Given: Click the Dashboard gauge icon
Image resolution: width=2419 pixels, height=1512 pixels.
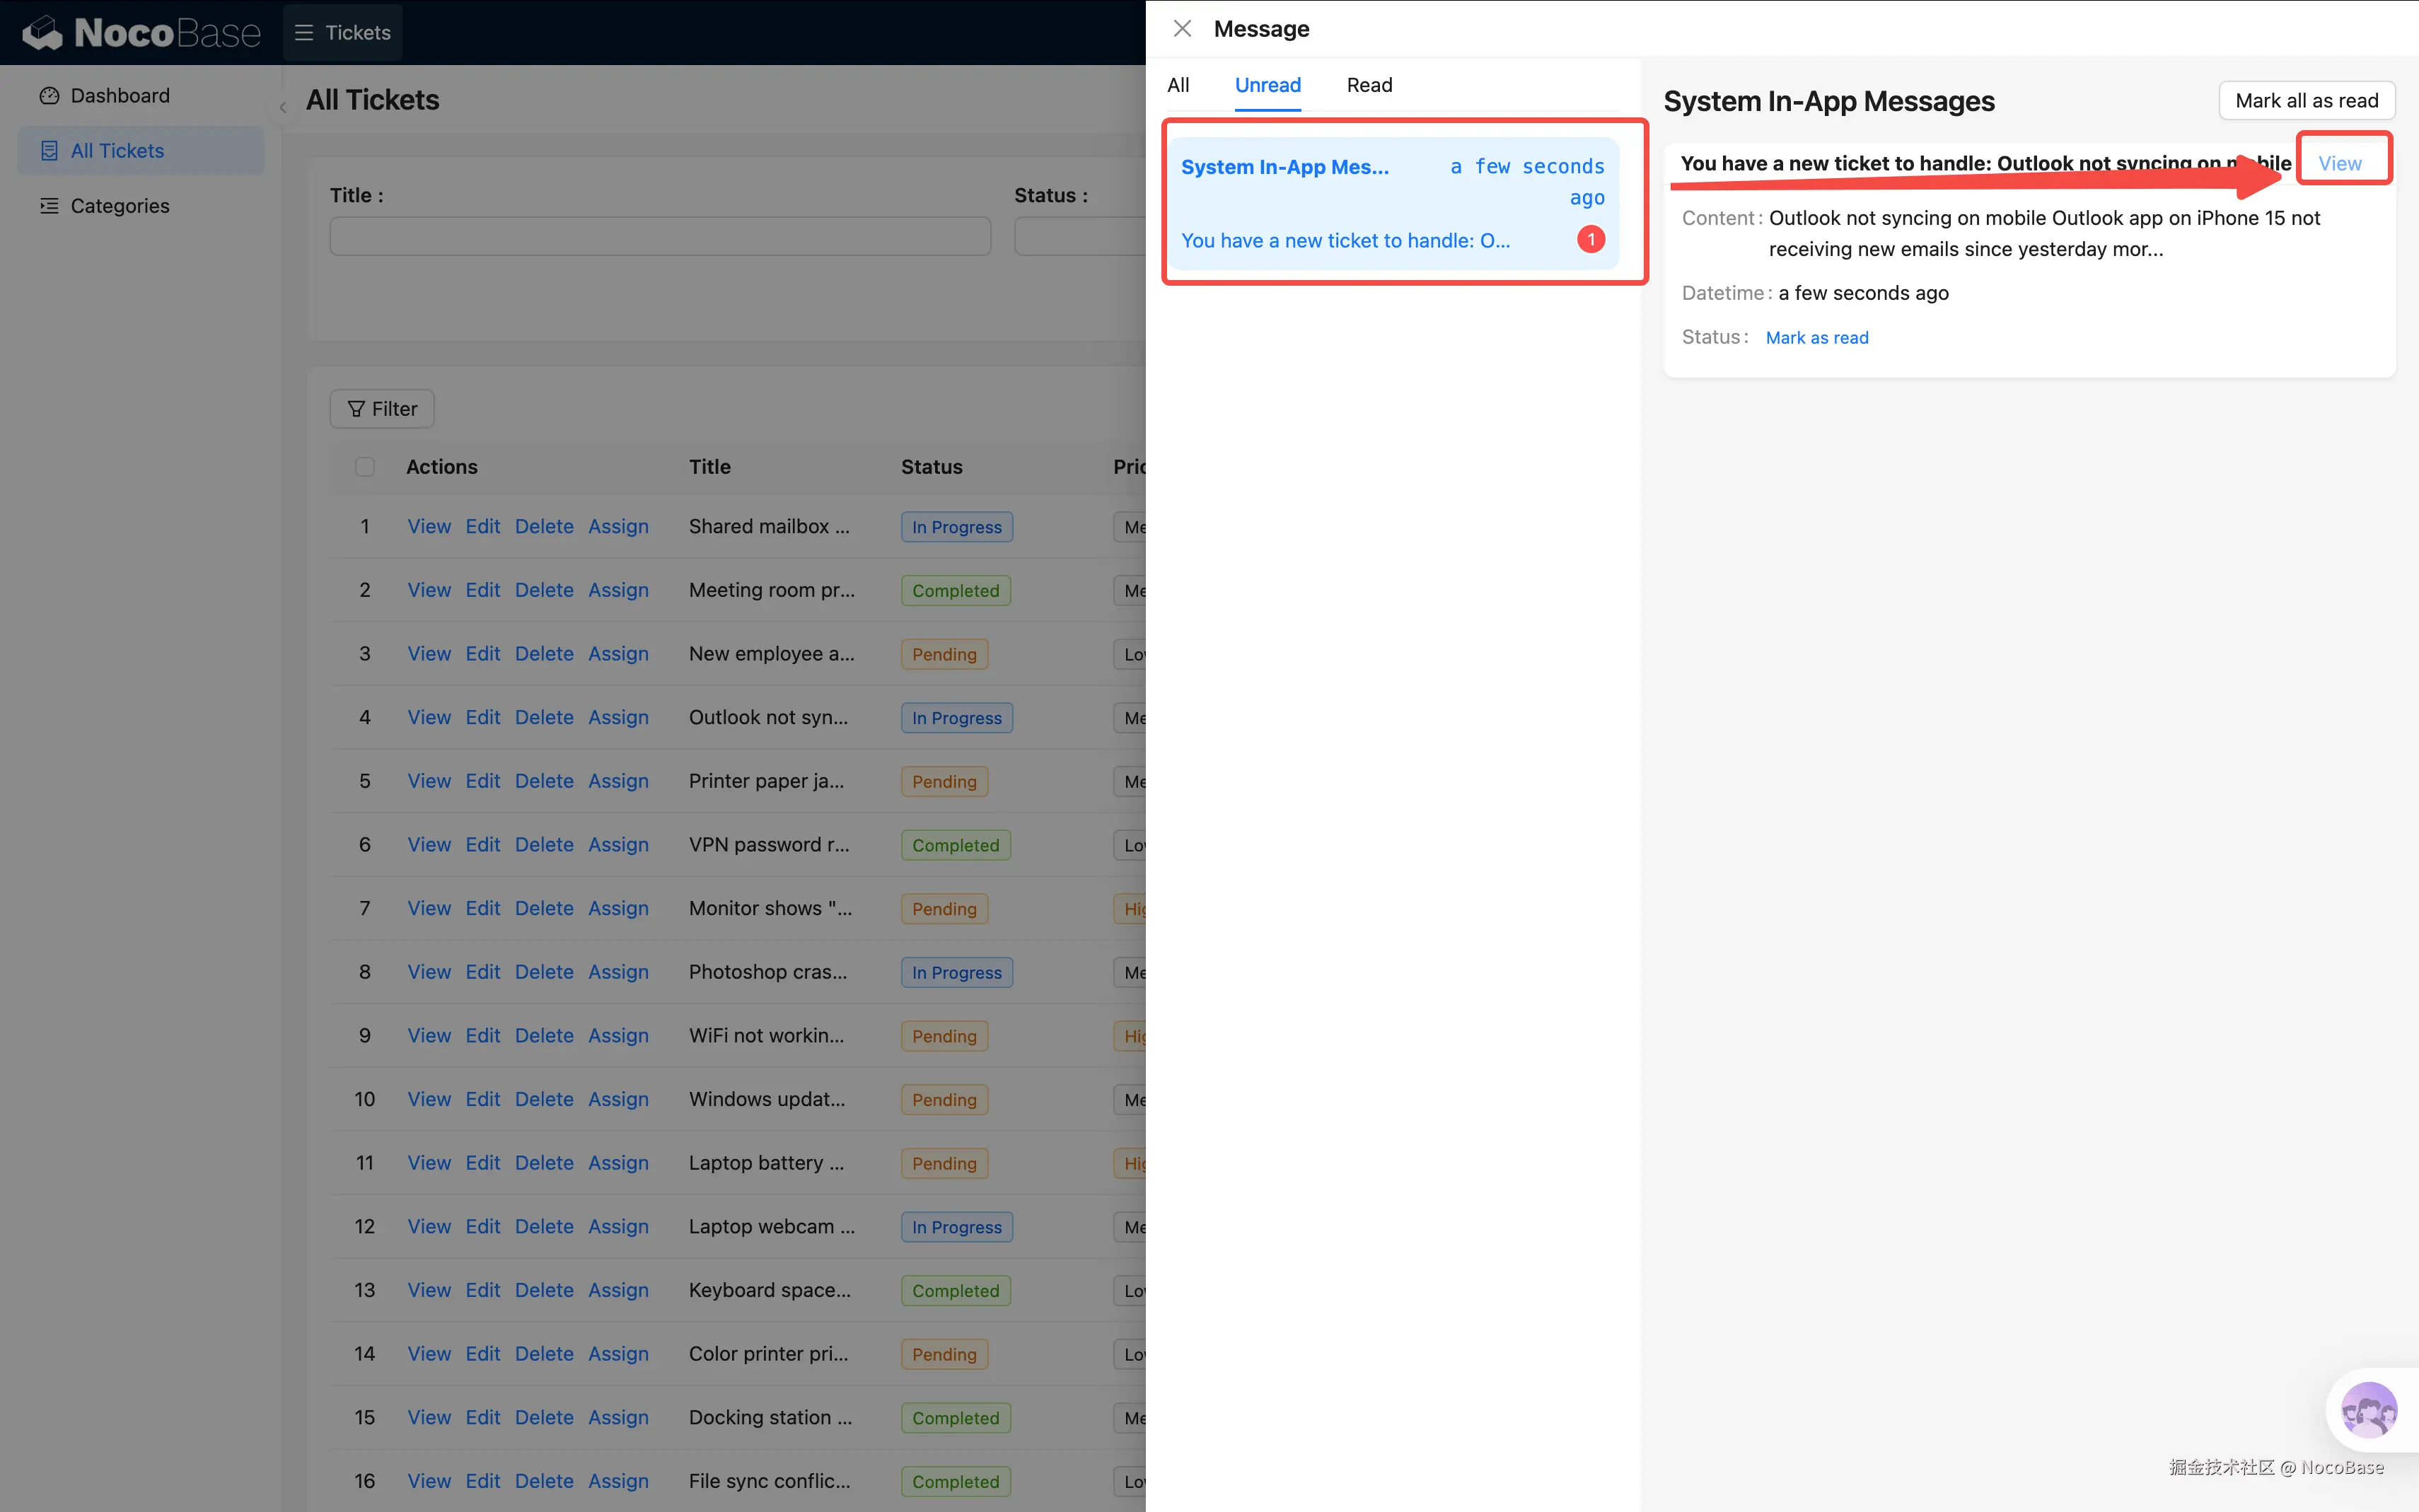Looking at the screenshot, I should (x=49, y=96).
